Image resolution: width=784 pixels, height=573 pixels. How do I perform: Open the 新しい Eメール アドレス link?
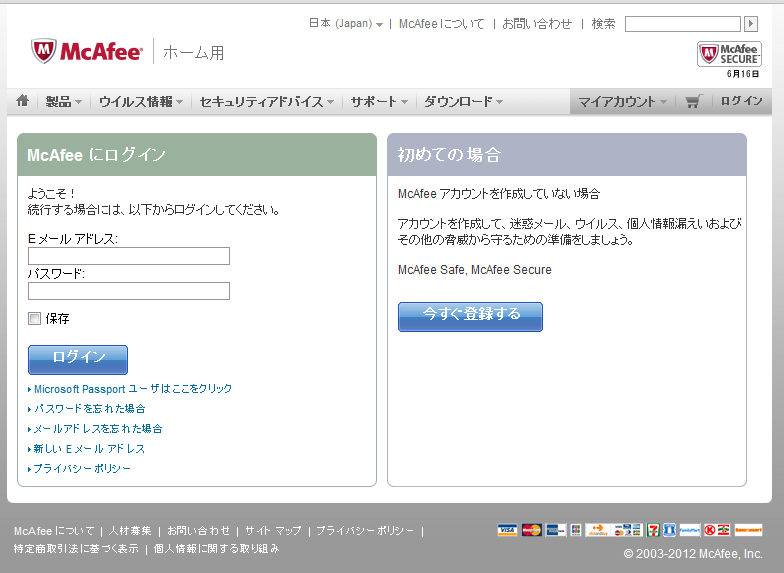(x=89, y=448)
